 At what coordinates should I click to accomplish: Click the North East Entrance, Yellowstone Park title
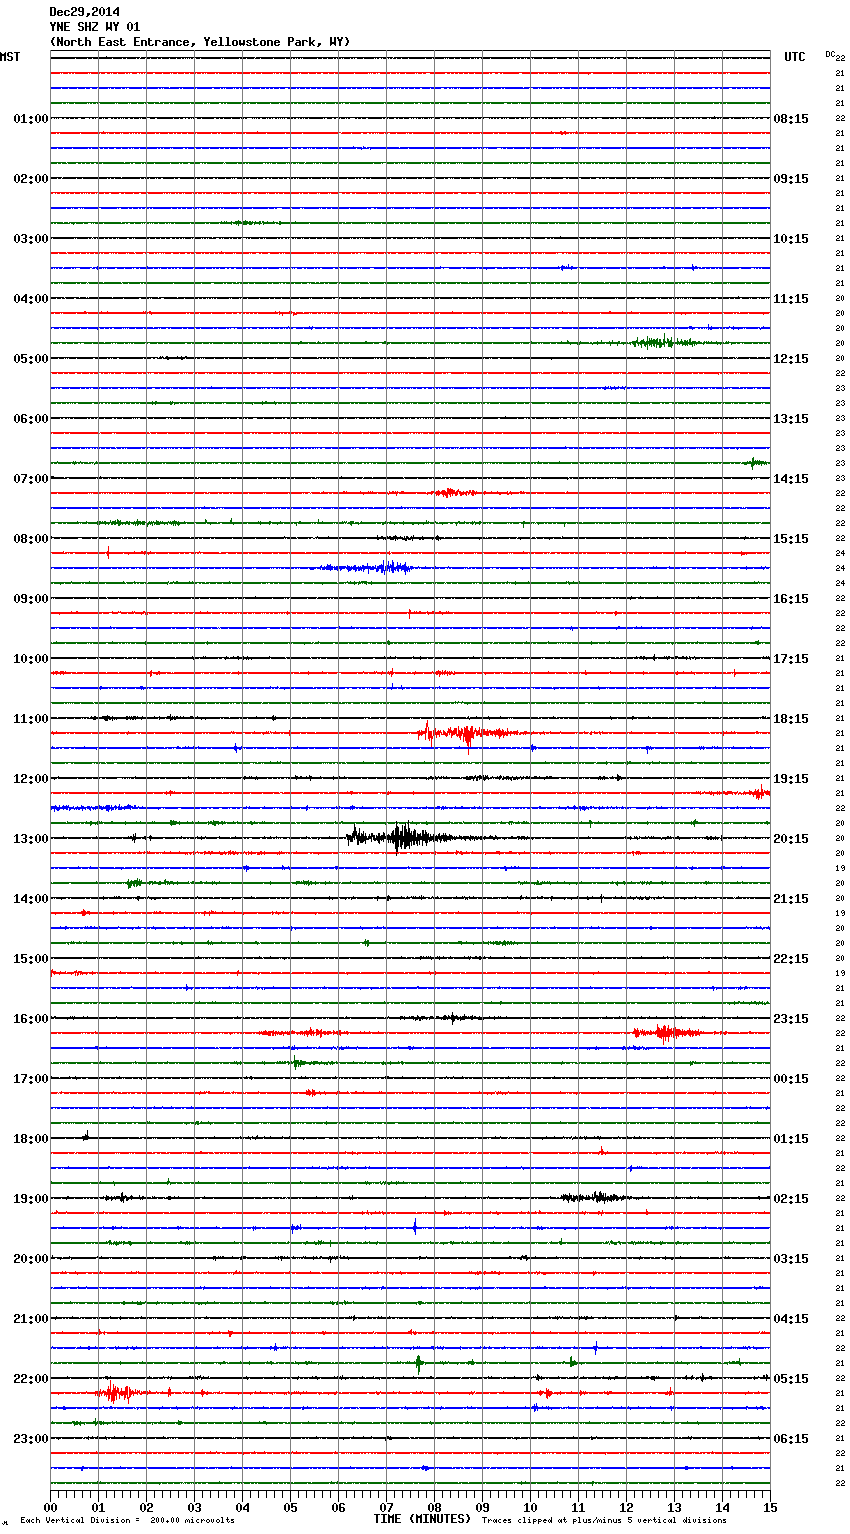click(200, 42)
